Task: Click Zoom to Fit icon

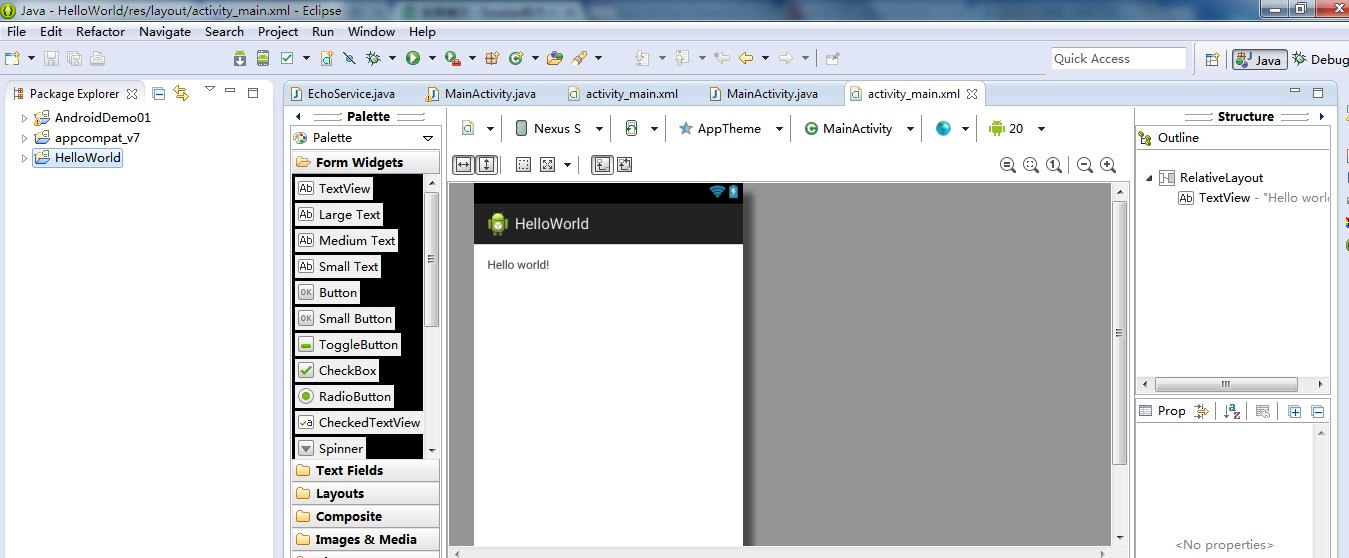Action: click(x=1031, y=165)
